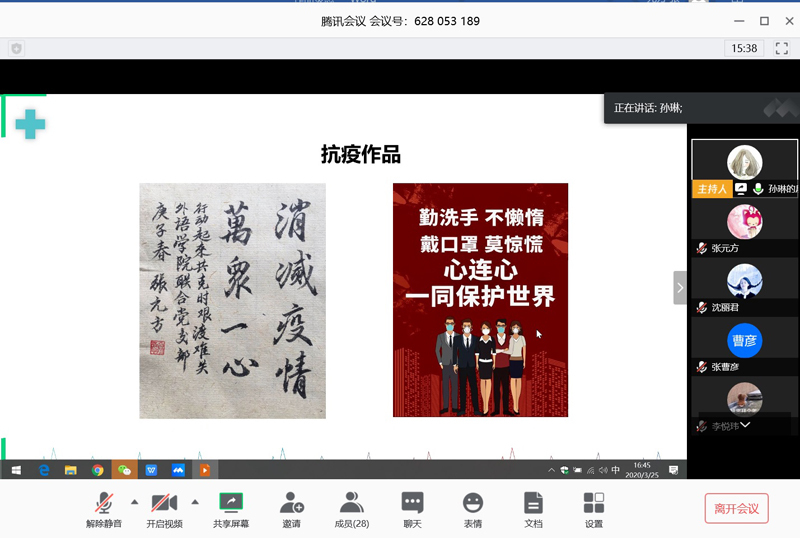Open the 成员(28) members list
This screenshot has width=800, height=538.
tap(351, 508)
